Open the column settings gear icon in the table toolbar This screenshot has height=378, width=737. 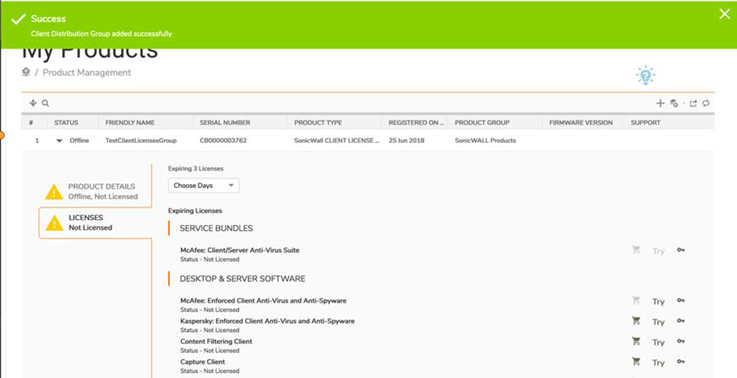[674, 103]
